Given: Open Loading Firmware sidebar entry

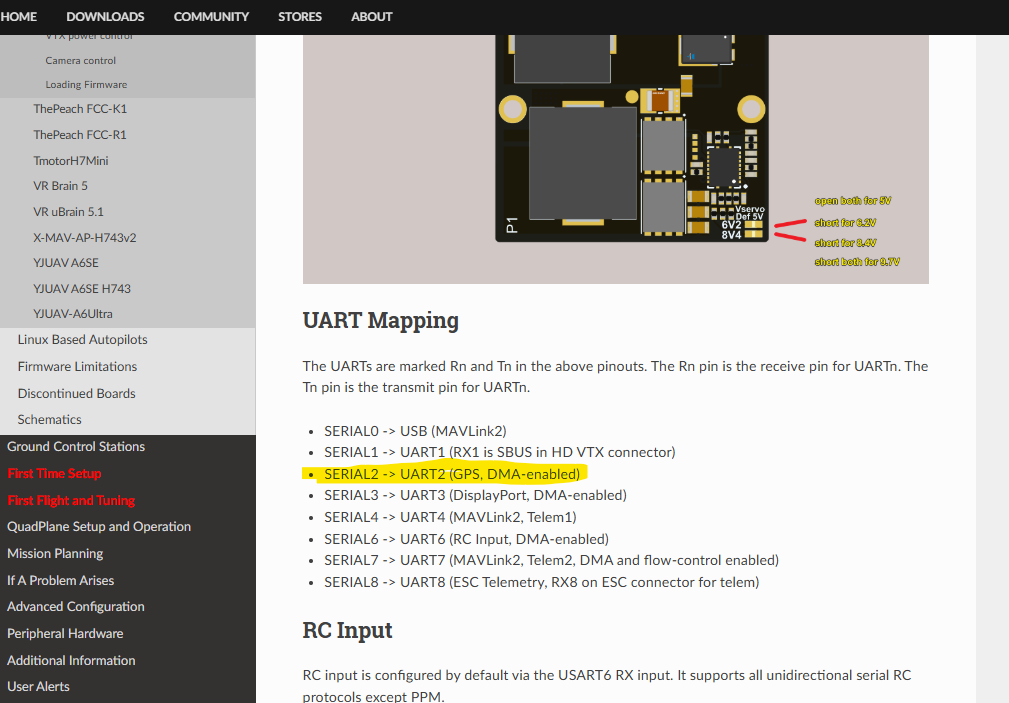Looking at the screenshot, I should point(85,85).
